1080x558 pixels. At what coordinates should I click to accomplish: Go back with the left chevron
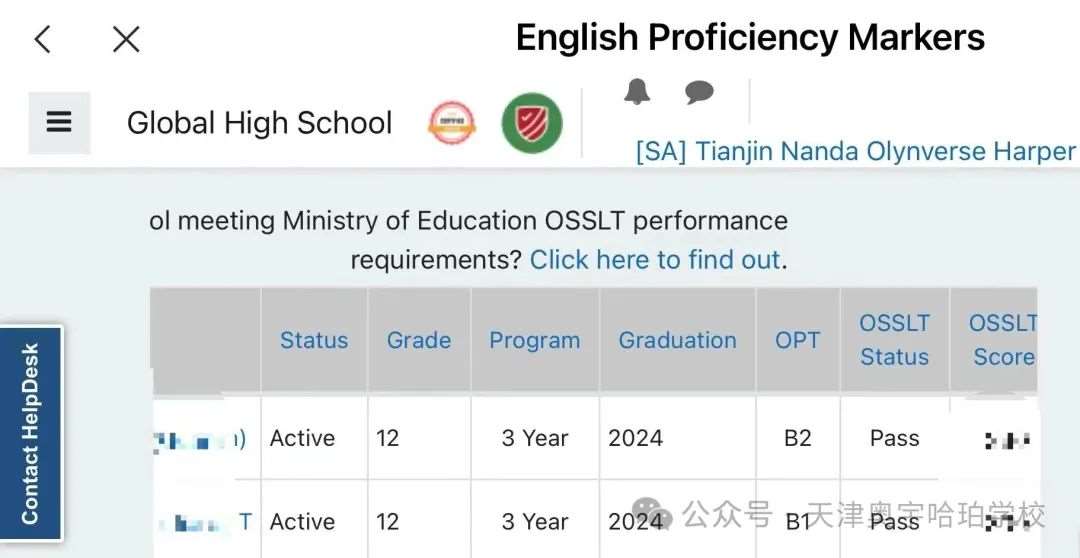[x=43, y=39]
